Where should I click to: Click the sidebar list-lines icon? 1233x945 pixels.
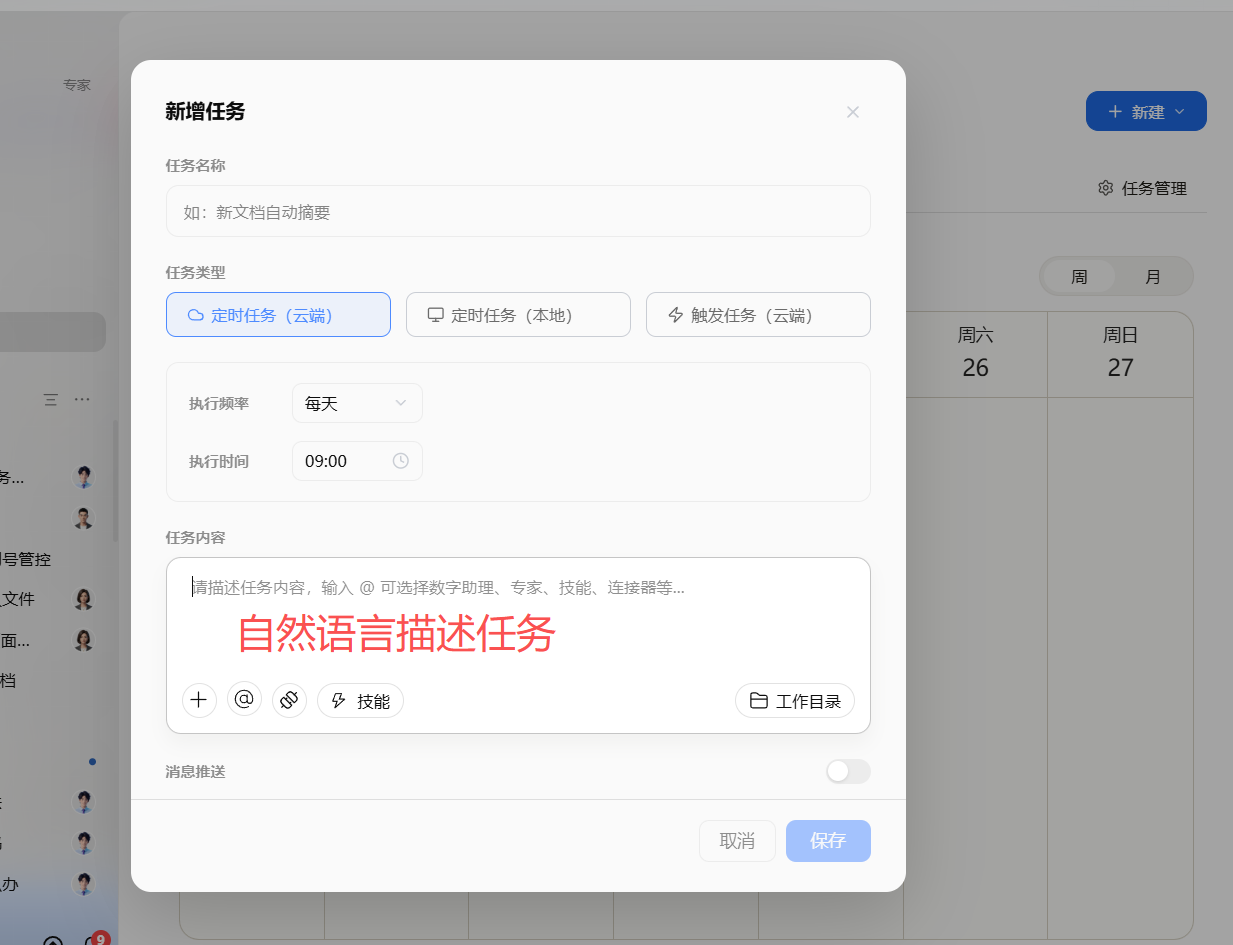tap(51, 399)
